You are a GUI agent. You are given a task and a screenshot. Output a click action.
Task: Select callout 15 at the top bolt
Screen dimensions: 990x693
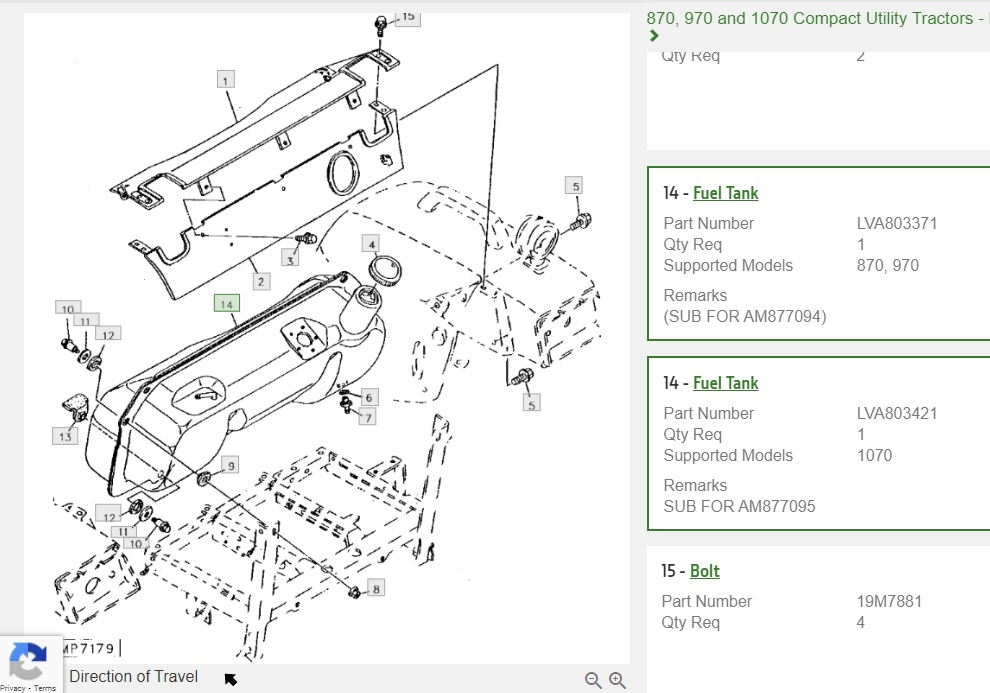click(x=408, y=17)
